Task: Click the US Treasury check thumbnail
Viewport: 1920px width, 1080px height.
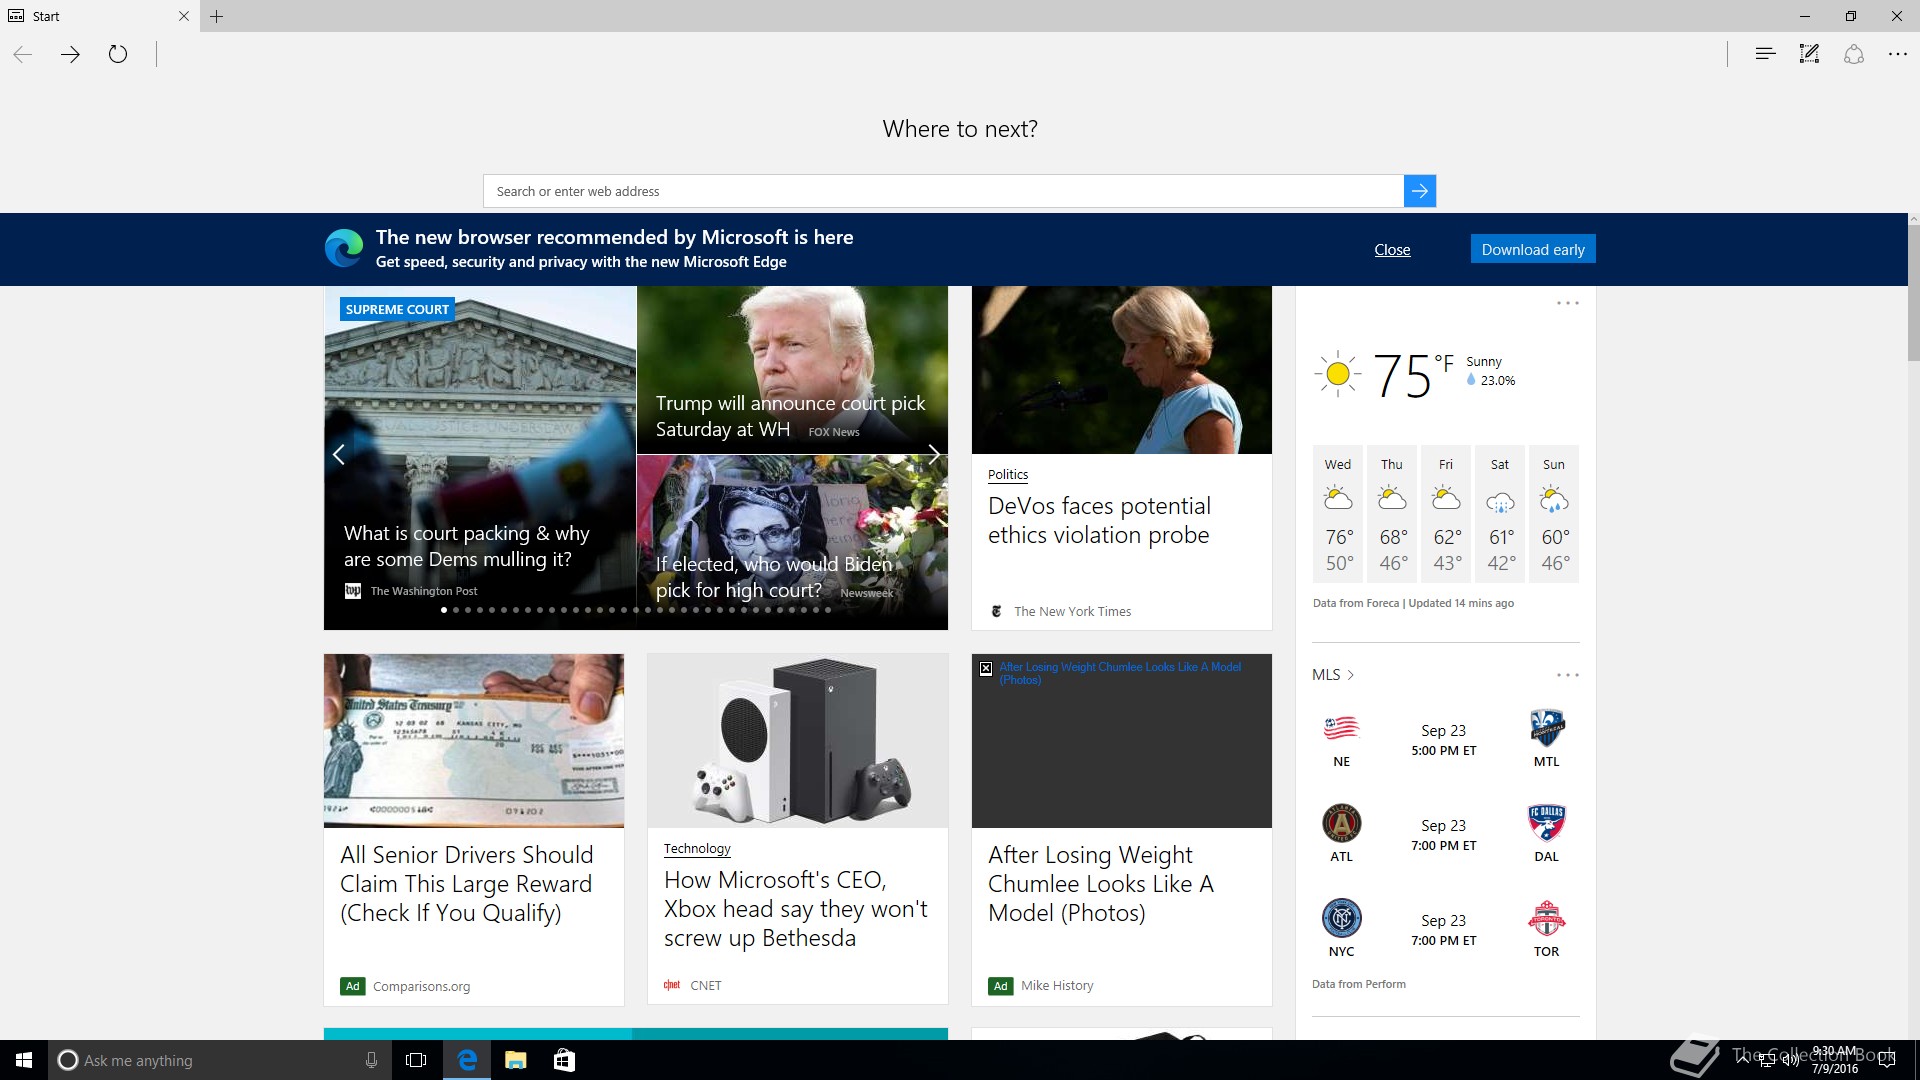Action: point(474,741)
